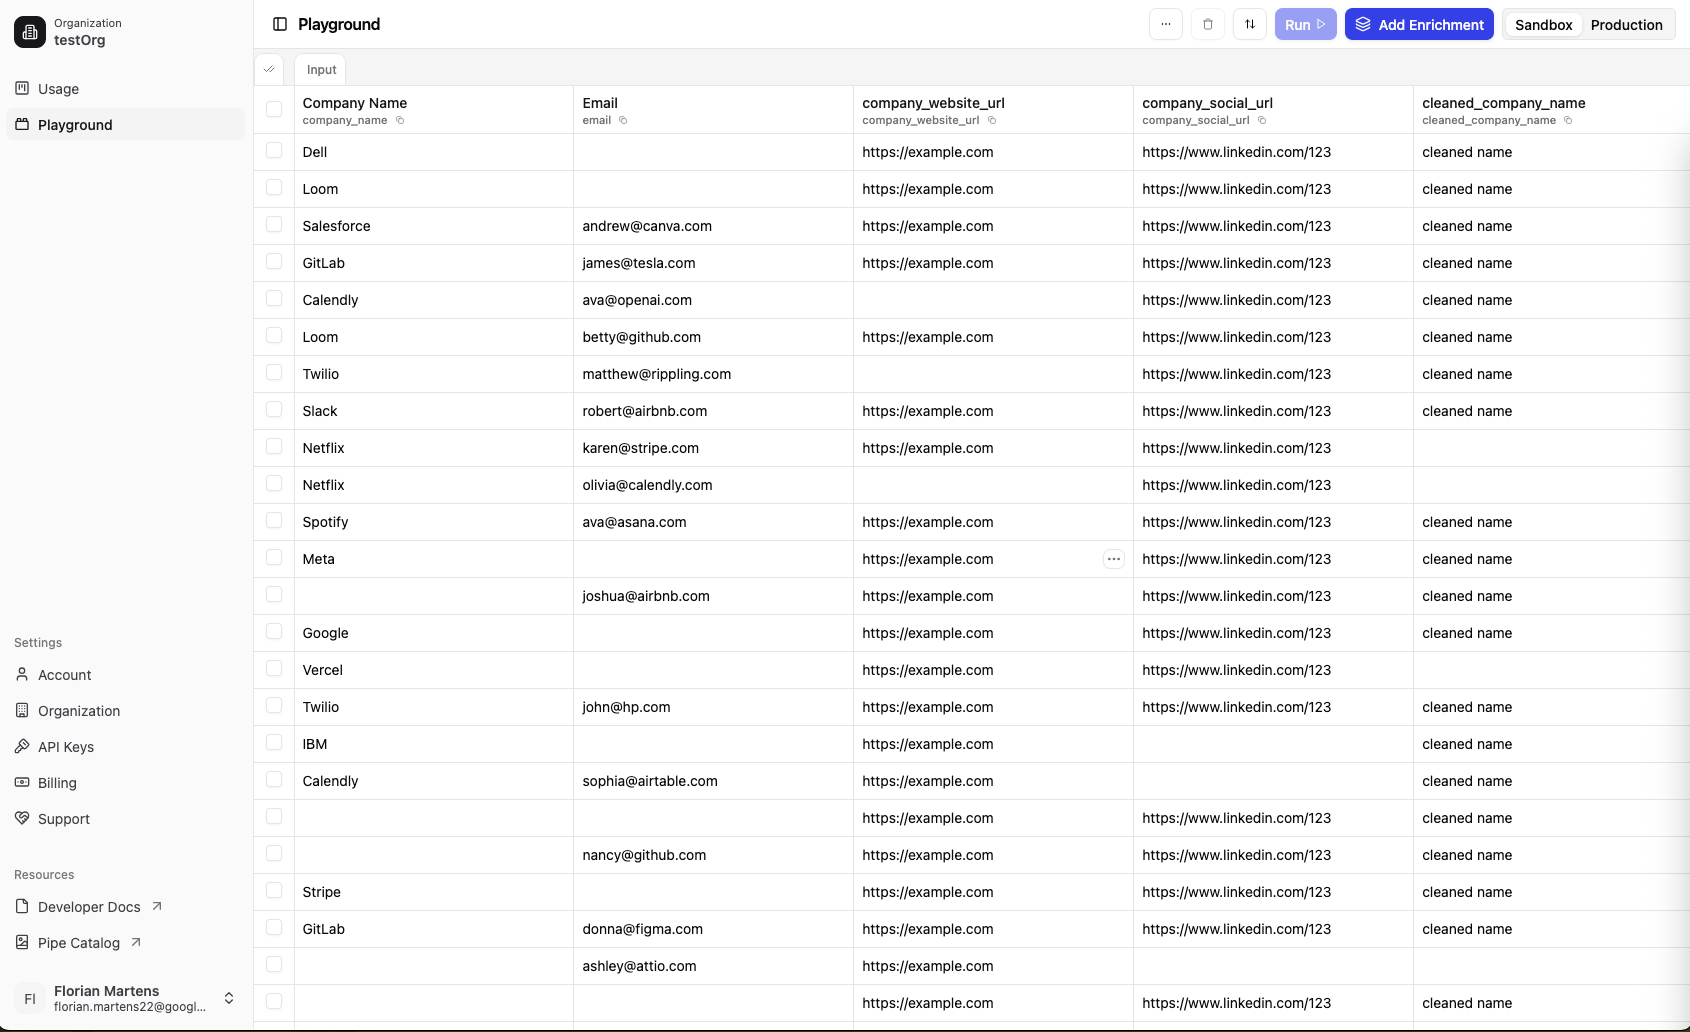The image size is (1690, 1032).
Task: Click the Run button
Action: tap(1305, 24)
